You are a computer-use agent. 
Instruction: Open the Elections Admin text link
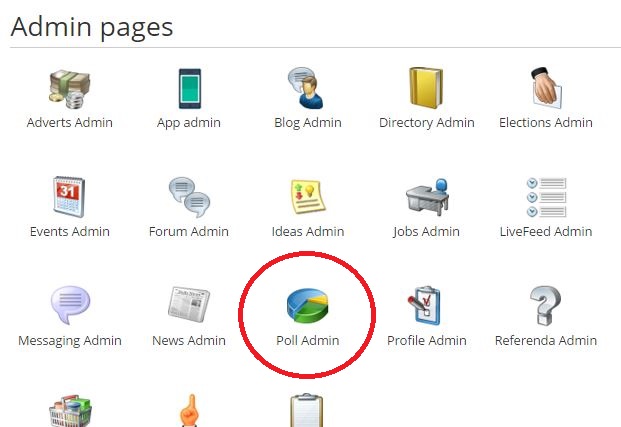click(546, 122)
